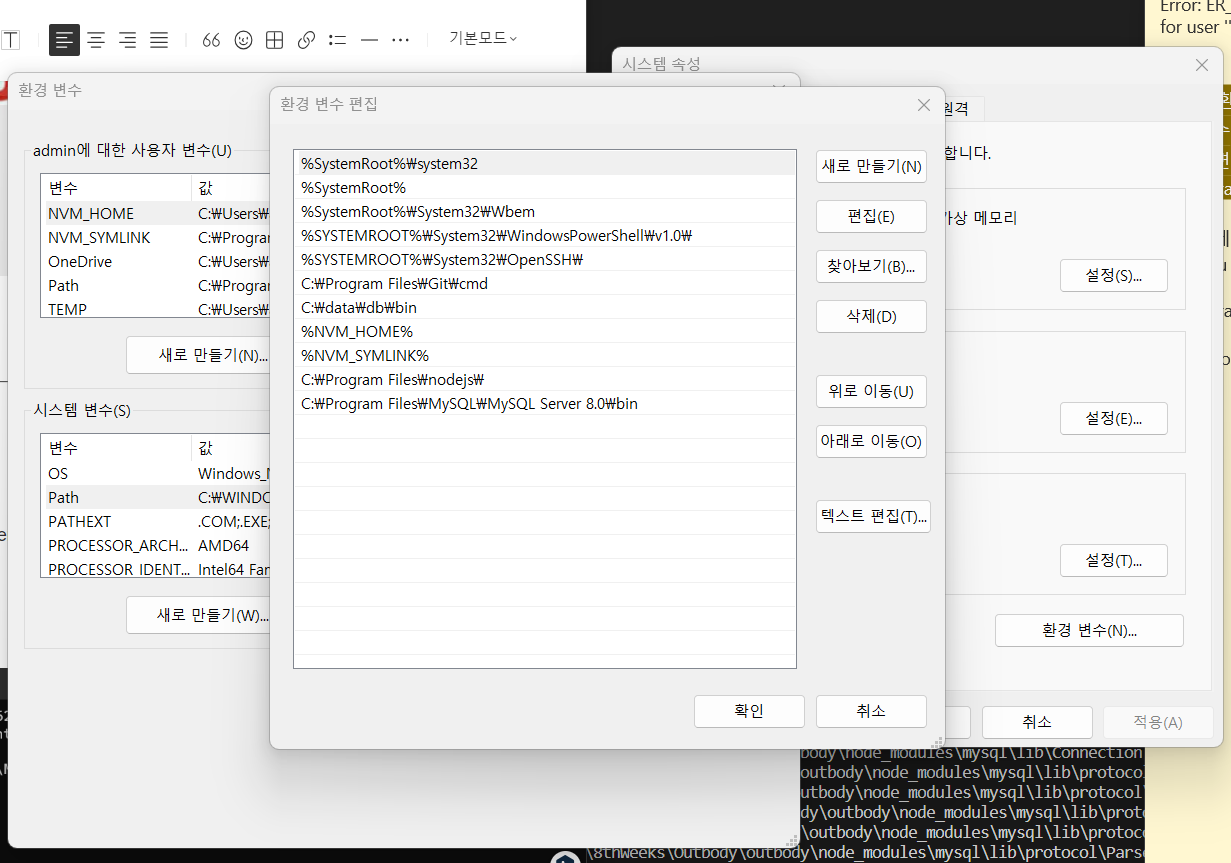1231x863 pixels.
Task: Click 새로 만들기(N)... under user variables
Action: point(198,355)
